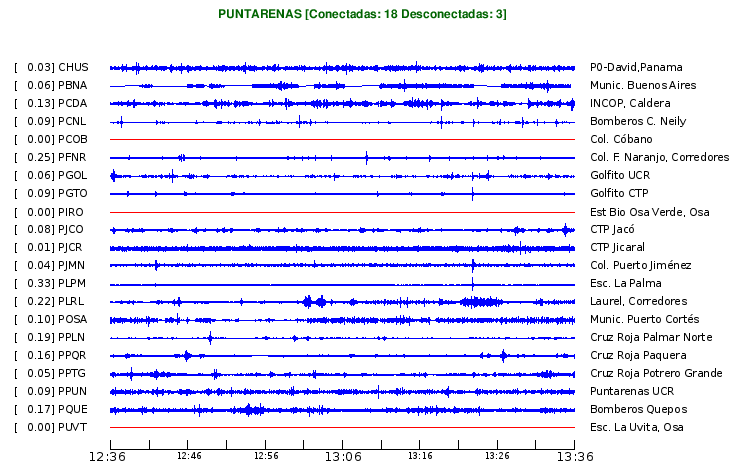The height and width of the screenshot is (463, 740).
Task: Select the PLPM station code
Action: click(x=72, y=283)
